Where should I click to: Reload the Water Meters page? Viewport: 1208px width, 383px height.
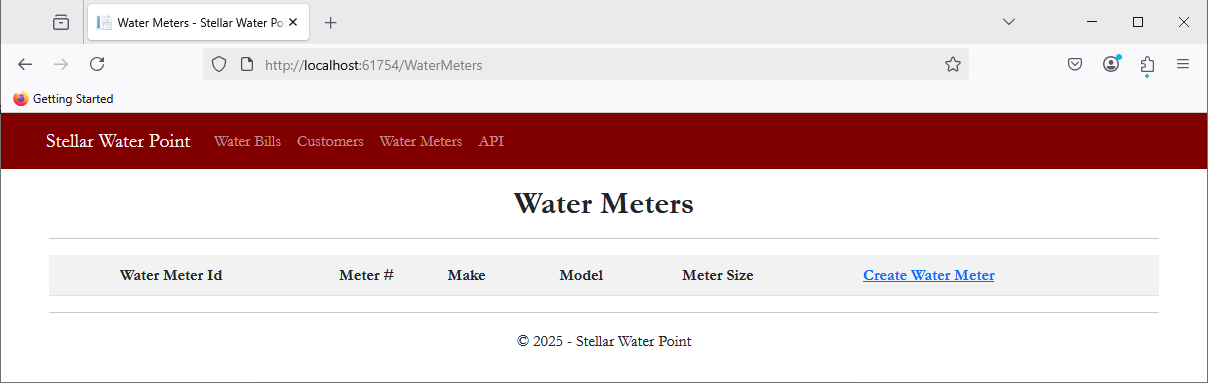tap(97, 64)
